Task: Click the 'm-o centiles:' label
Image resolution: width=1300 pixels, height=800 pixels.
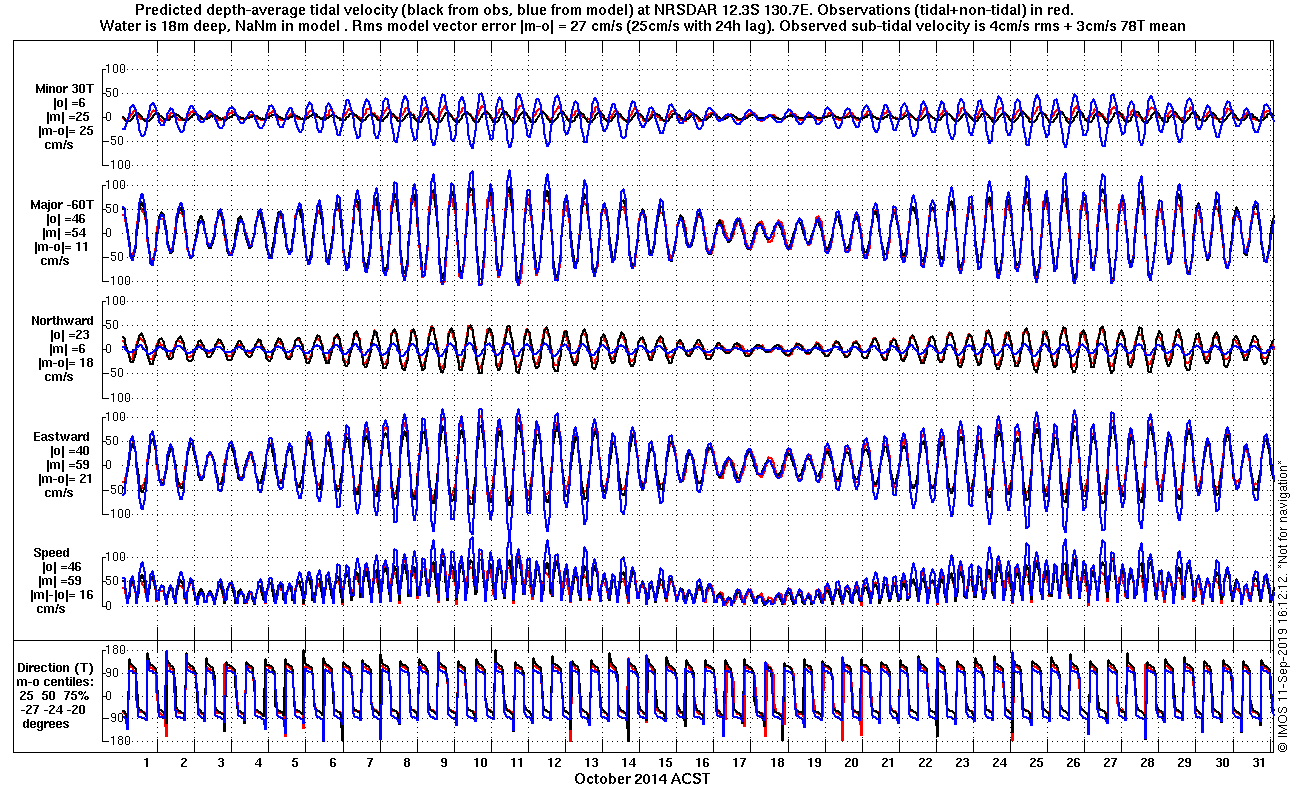Action: coord(55,682)
